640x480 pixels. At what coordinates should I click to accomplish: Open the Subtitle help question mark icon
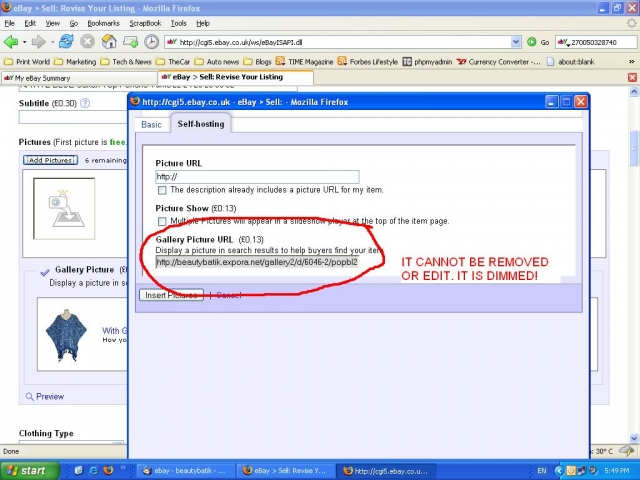(x=84, y=102)
